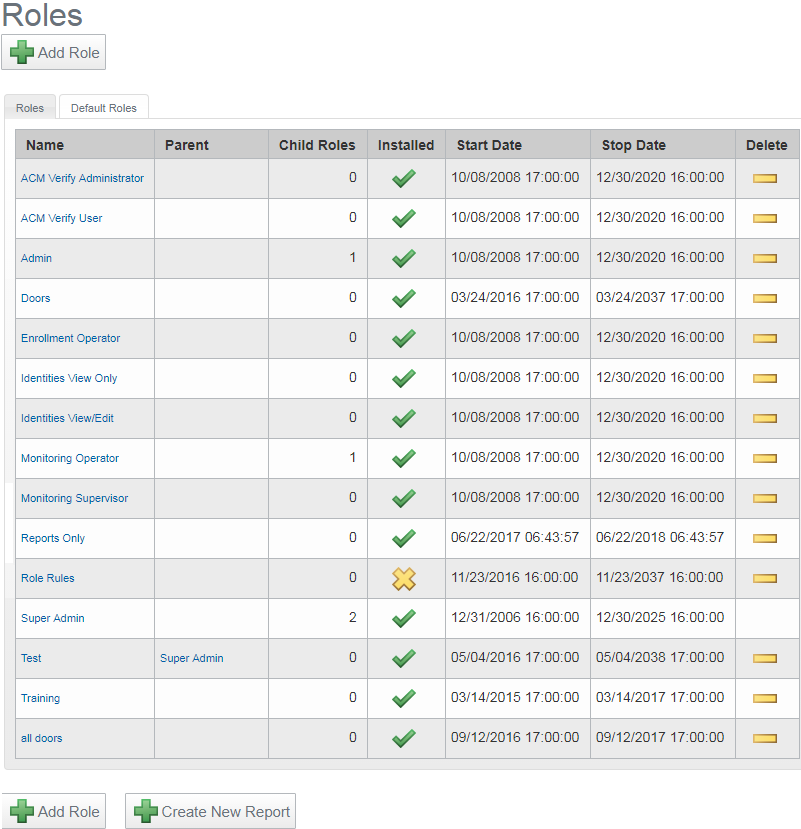Sort by the Name column header
Viewport: 801px width, 829px height.
[x=45, y=145]
